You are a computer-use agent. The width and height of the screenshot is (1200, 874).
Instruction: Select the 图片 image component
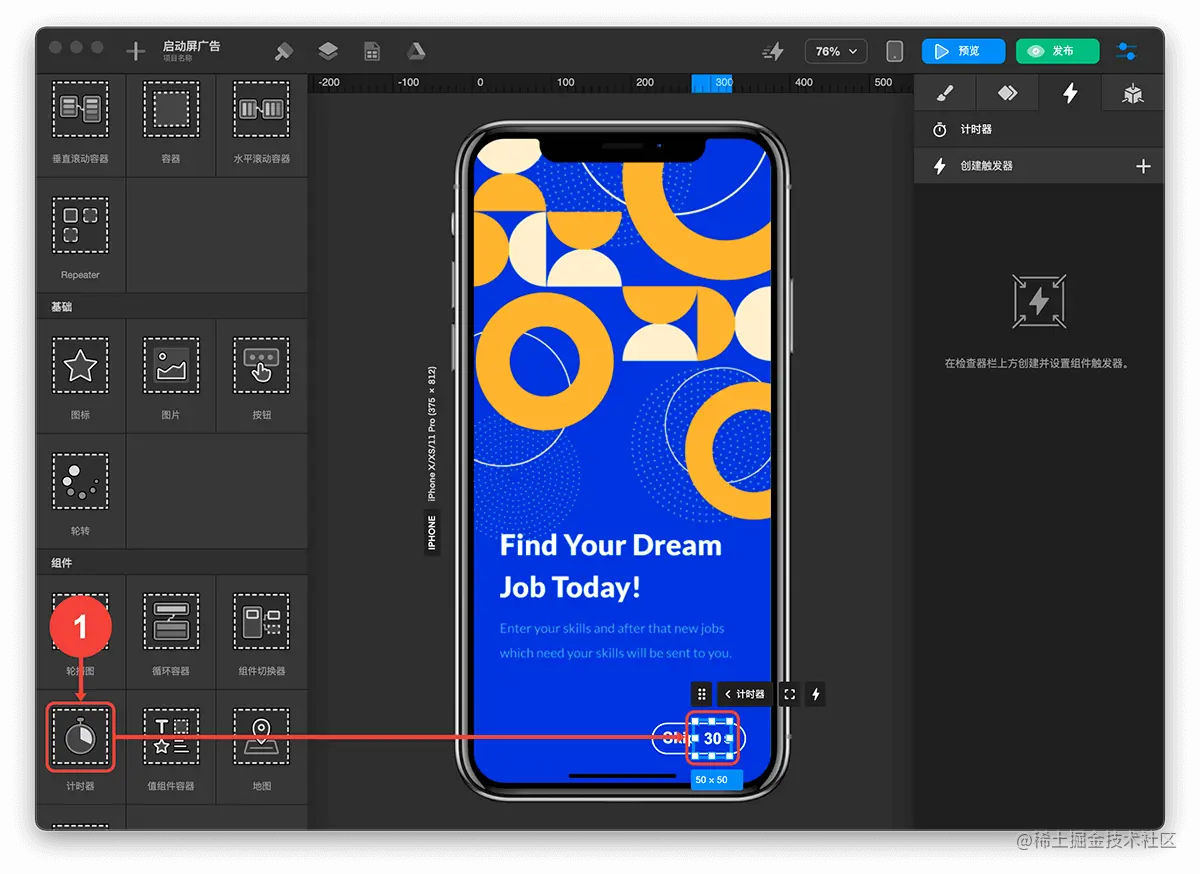coord(171,376)
